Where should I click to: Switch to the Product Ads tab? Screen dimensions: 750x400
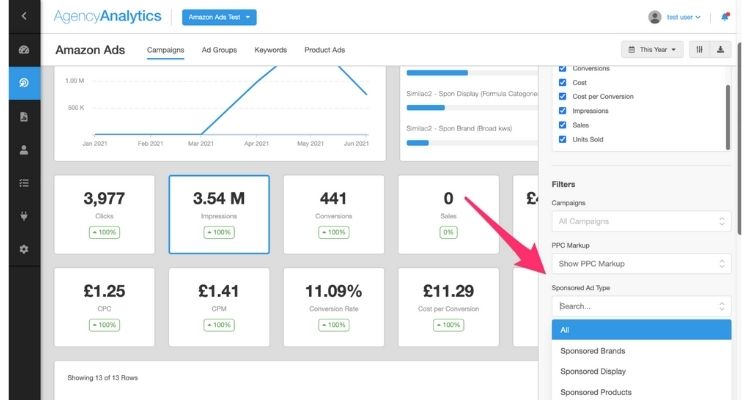coord(325,50)
